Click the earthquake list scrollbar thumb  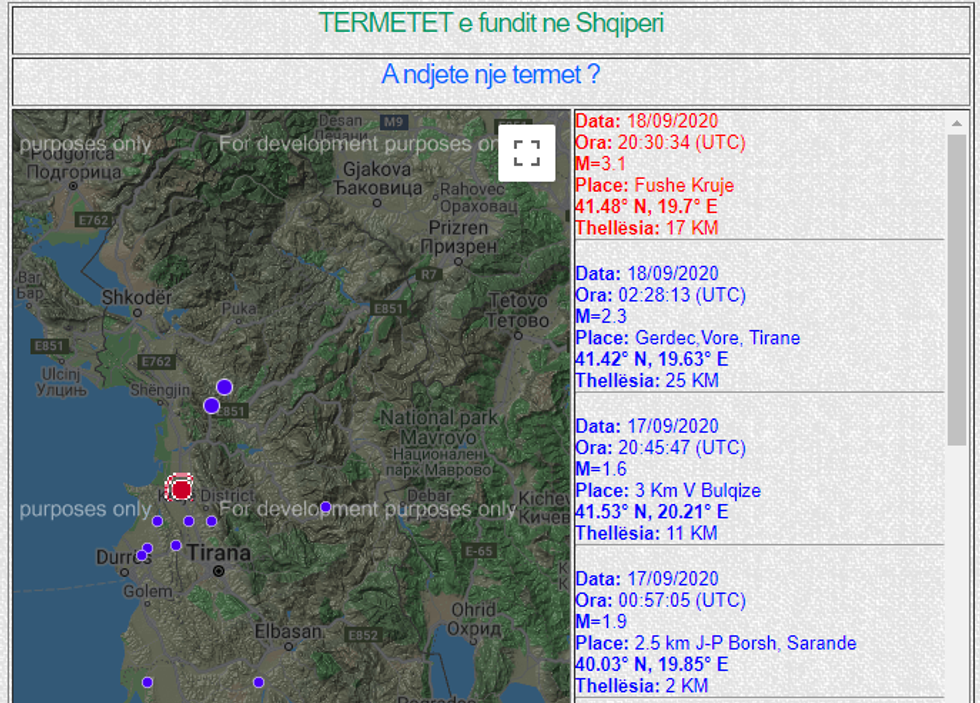click(x=956, y=290)
